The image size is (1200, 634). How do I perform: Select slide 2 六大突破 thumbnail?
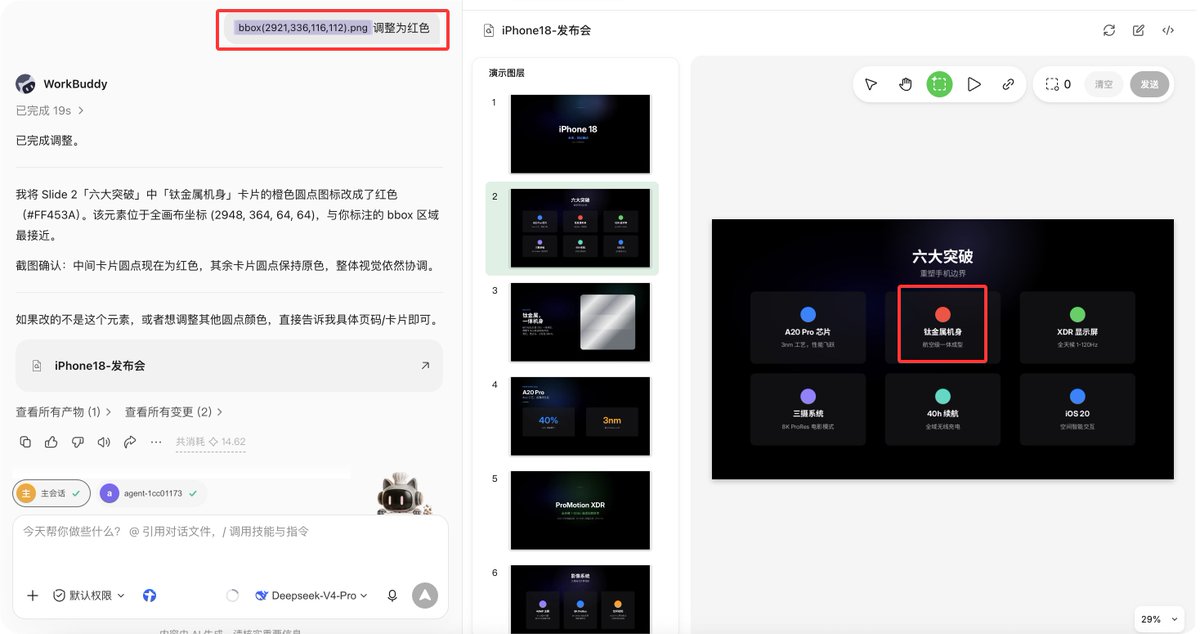point(580,228)
